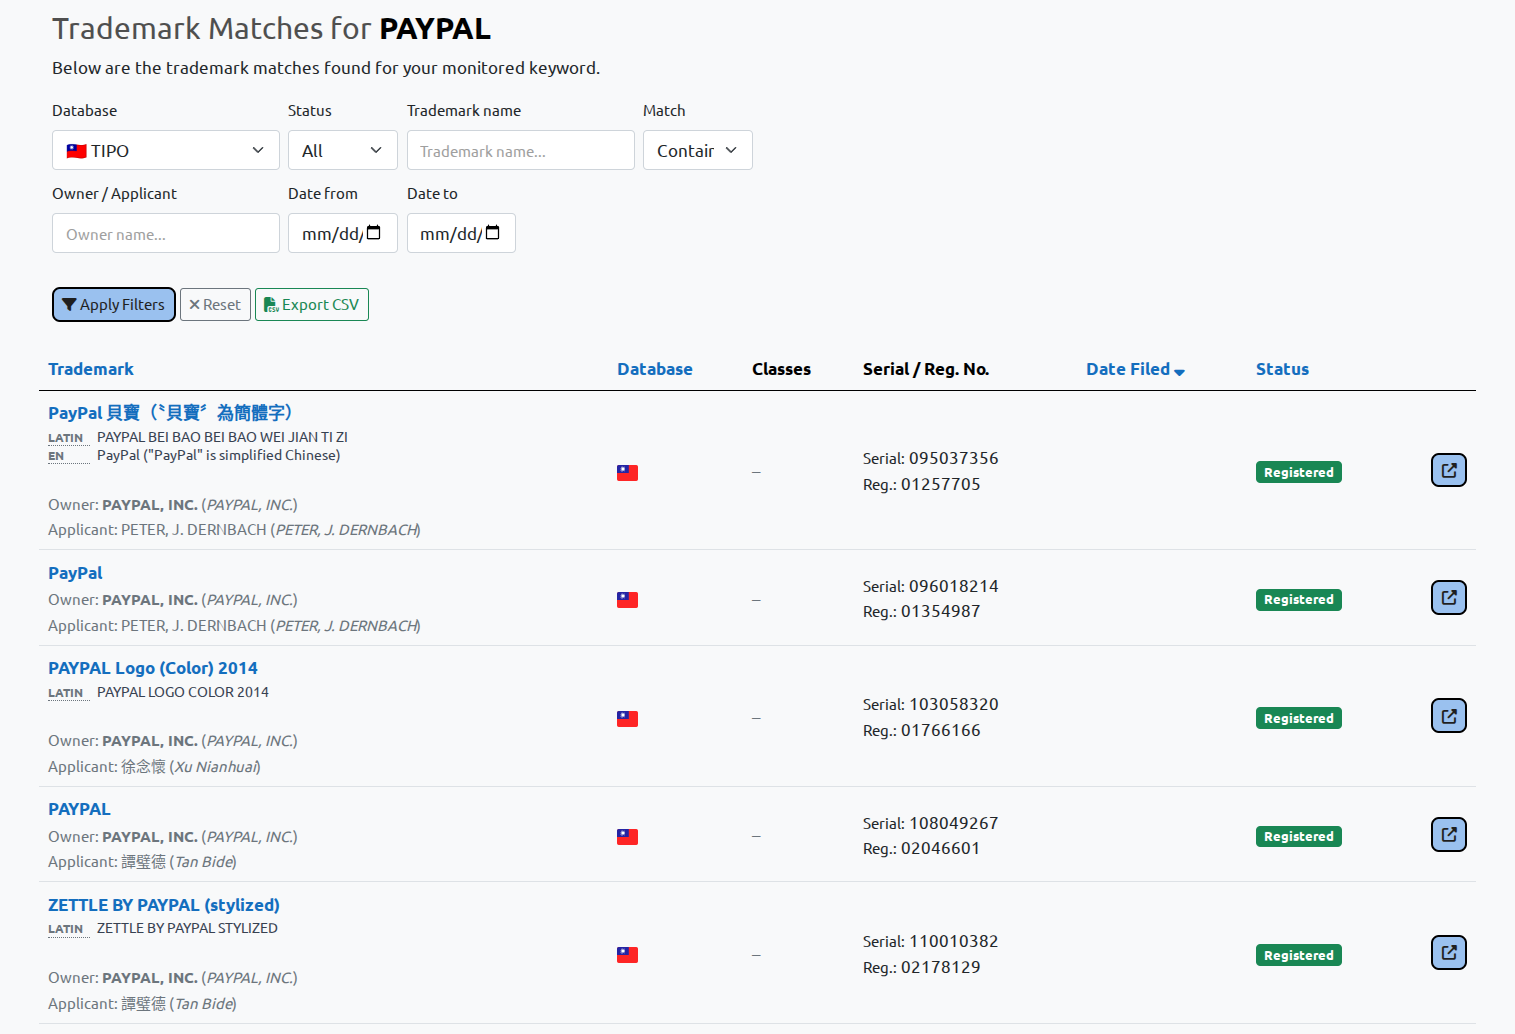
Task: Open calendar picker in Date to field
Action: [x=492, y=233]
